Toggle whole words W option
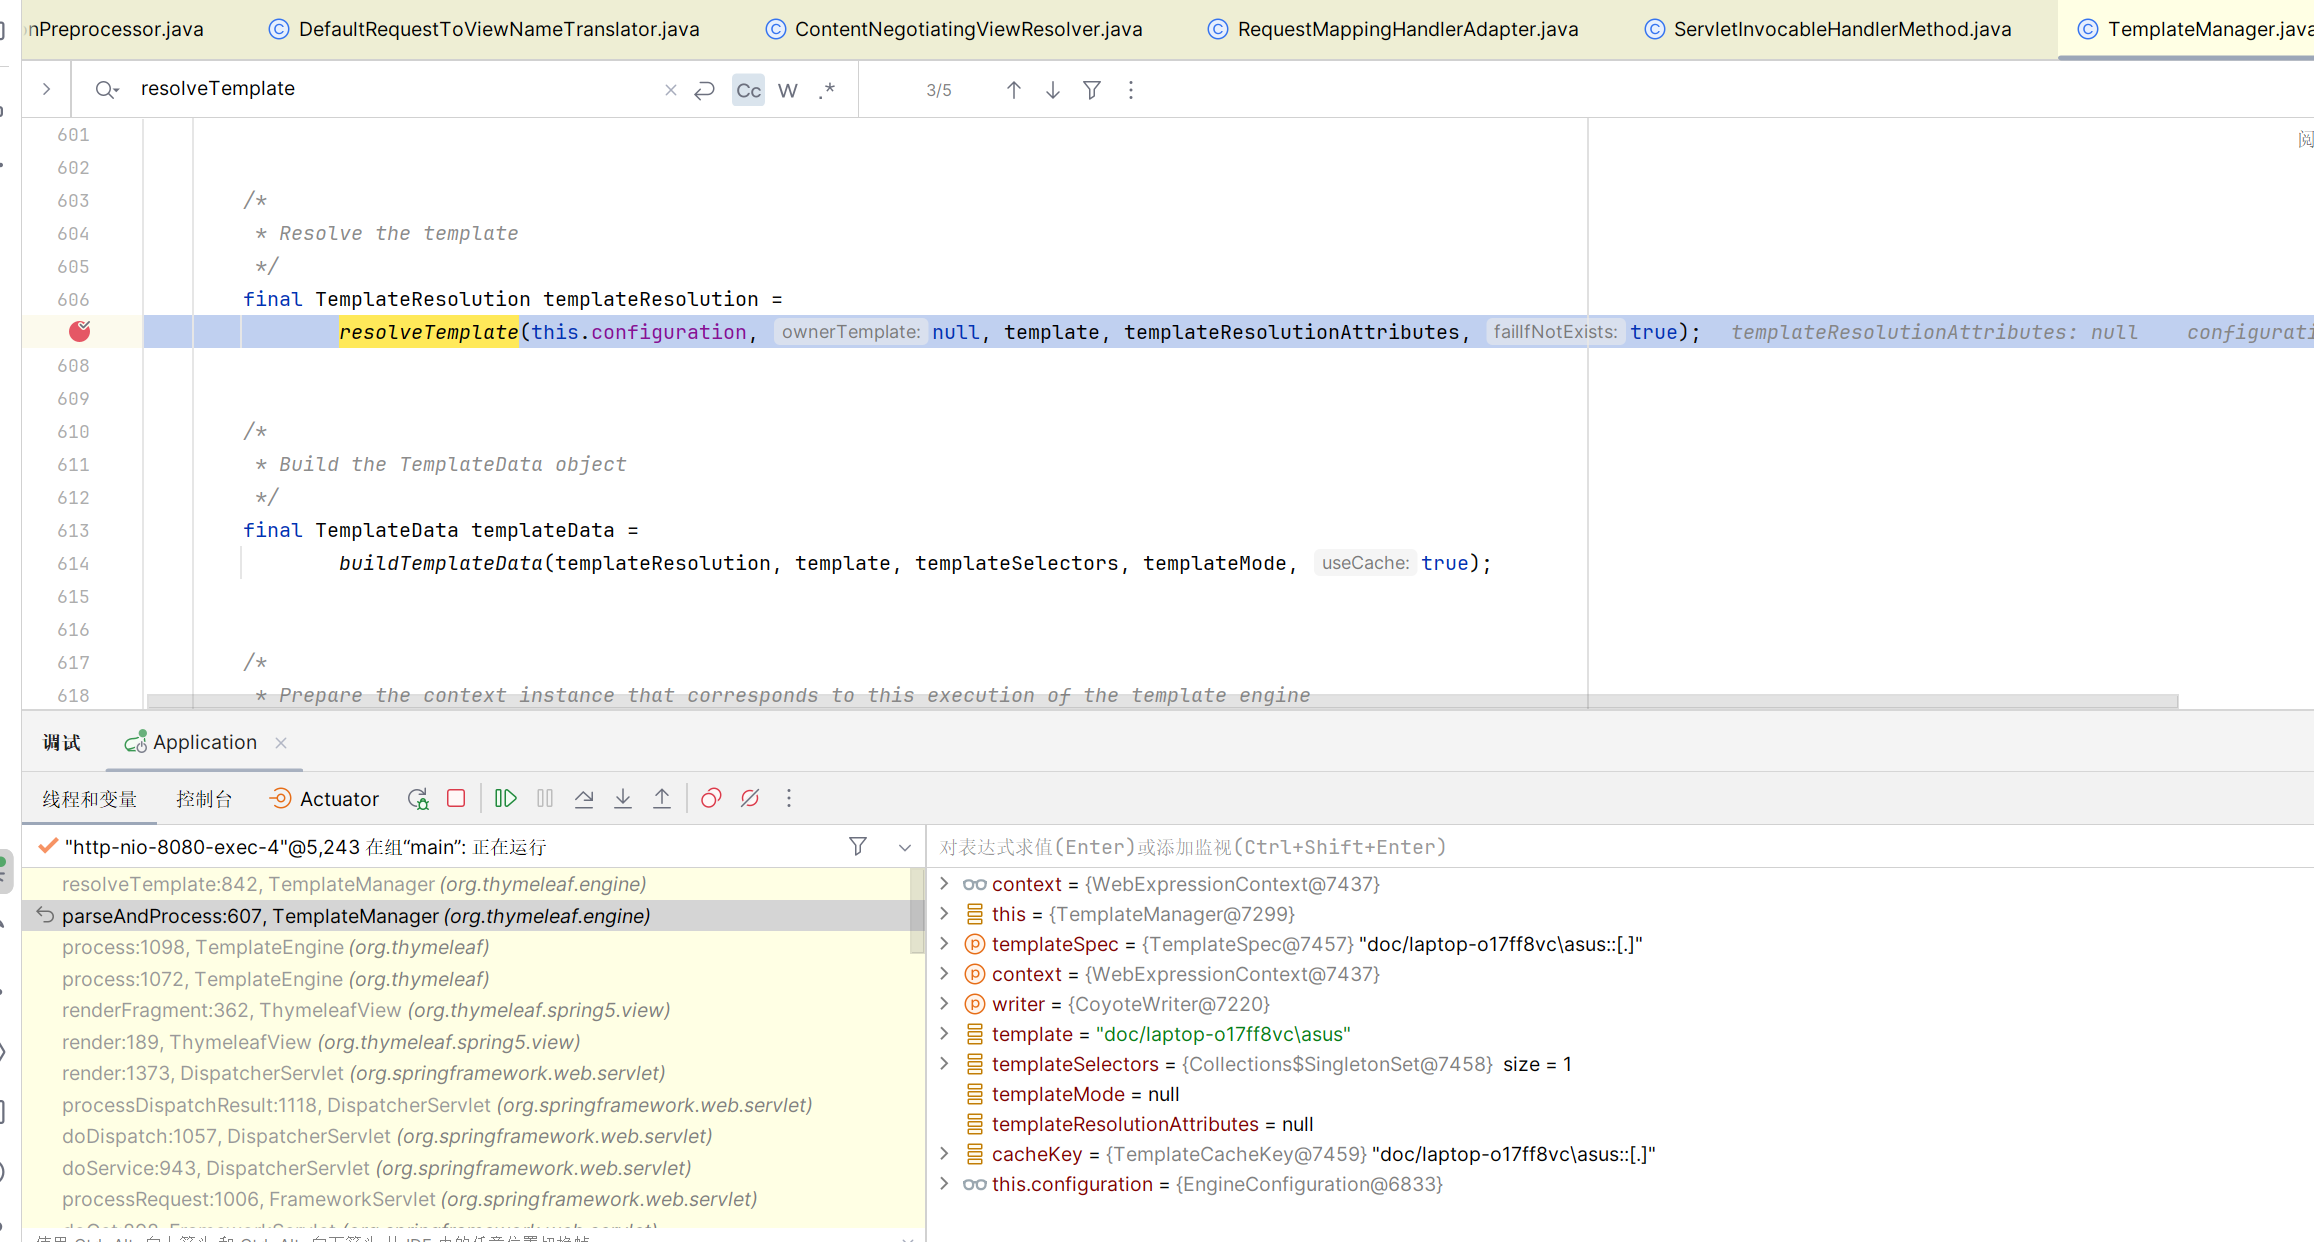 click(x=788, y=90)
